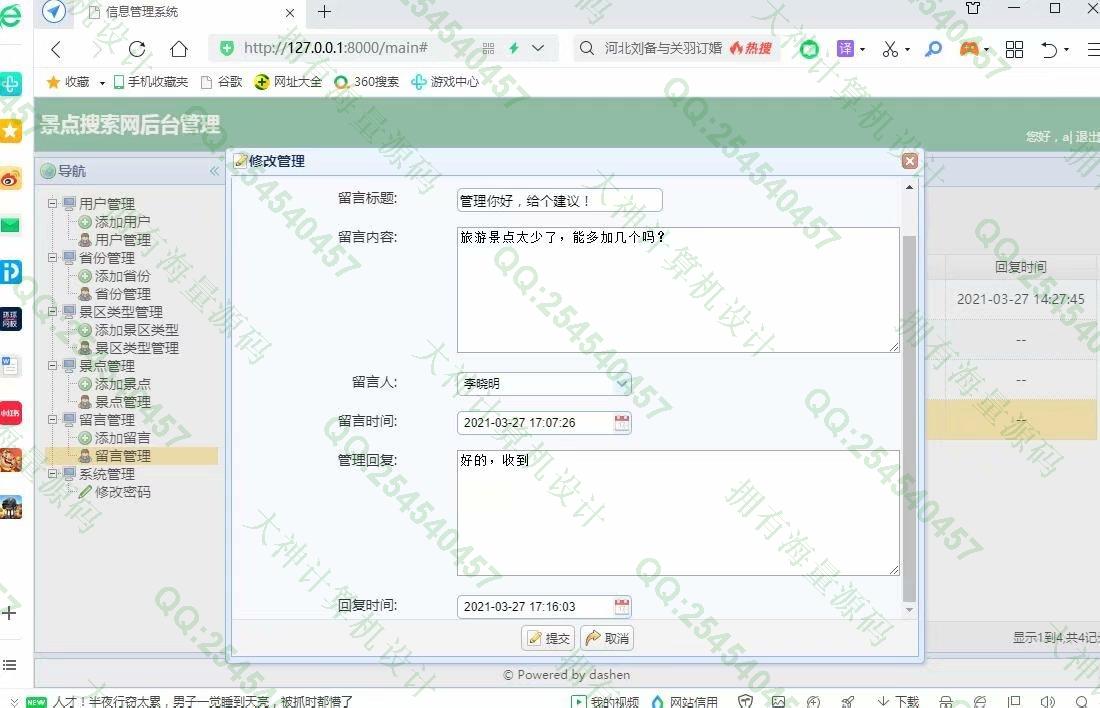Image resolution: width=1100 pixels, height=708 pixels.
Task: Click the green mail icon in sidebar
Action: [11, 225]
